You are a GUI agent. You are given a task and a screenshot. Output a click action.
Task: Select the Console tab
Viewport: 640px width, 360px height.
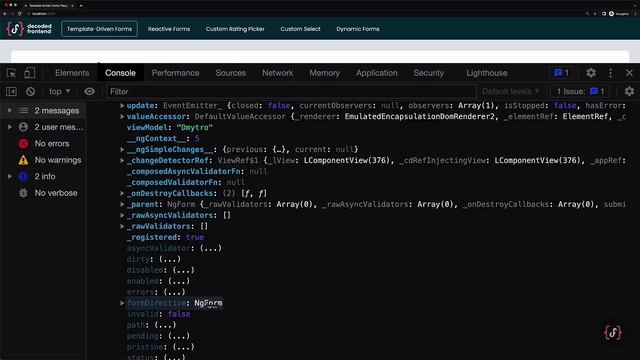(120, 73)
